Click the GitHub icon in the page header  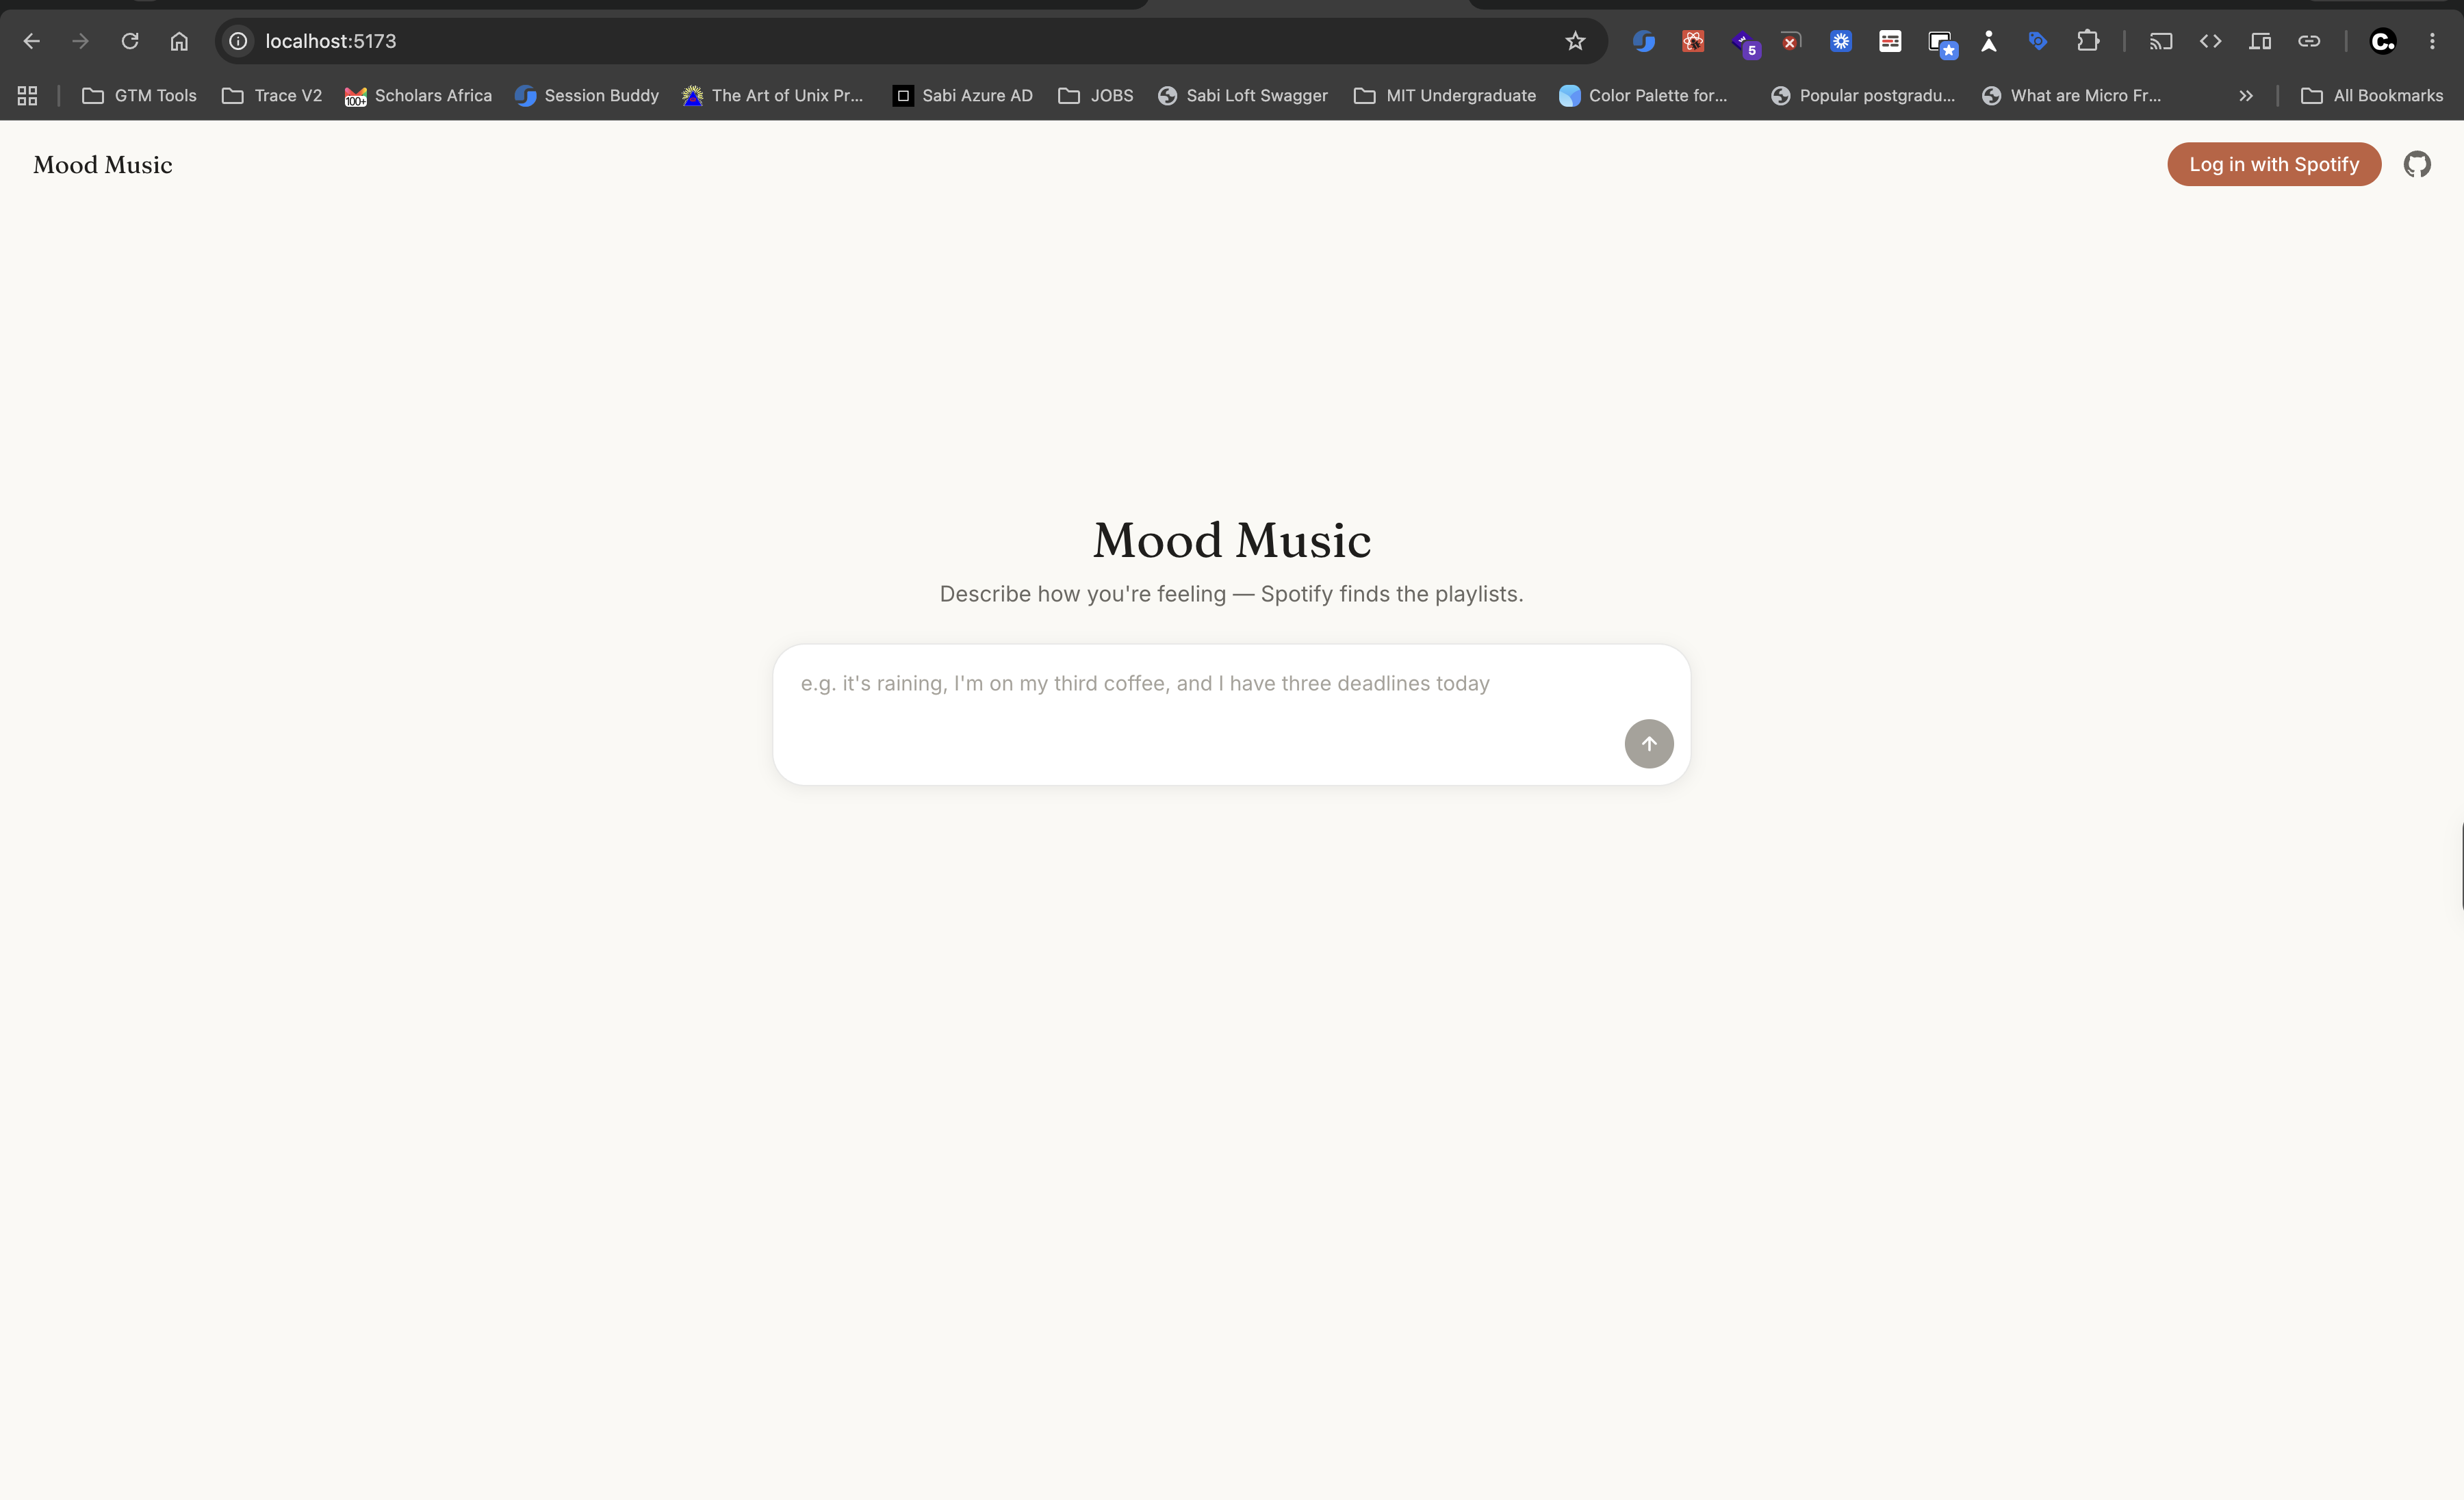point(2417,164)
